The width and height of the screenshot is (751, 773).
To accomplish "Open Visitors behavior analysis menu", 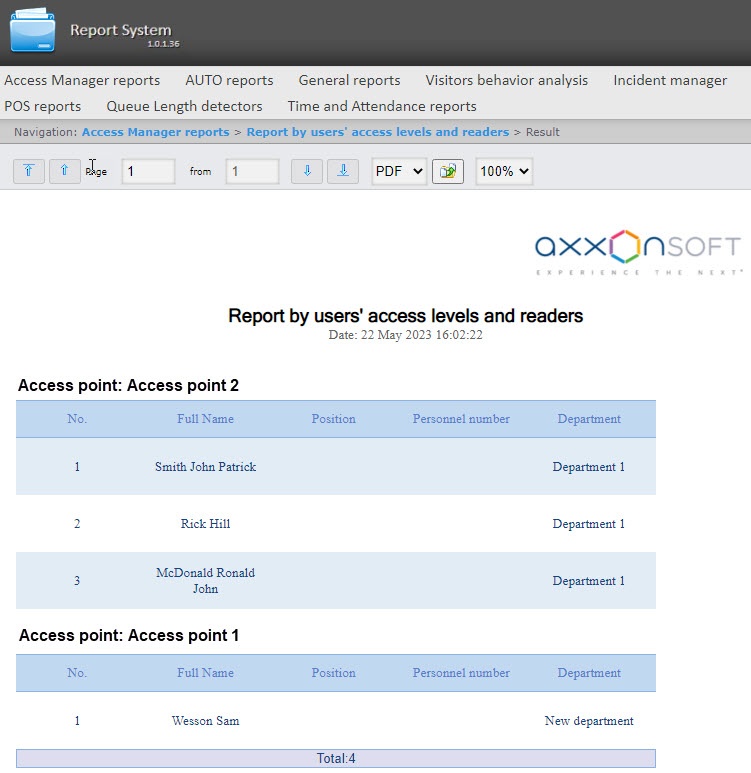I will coord(506,80).
